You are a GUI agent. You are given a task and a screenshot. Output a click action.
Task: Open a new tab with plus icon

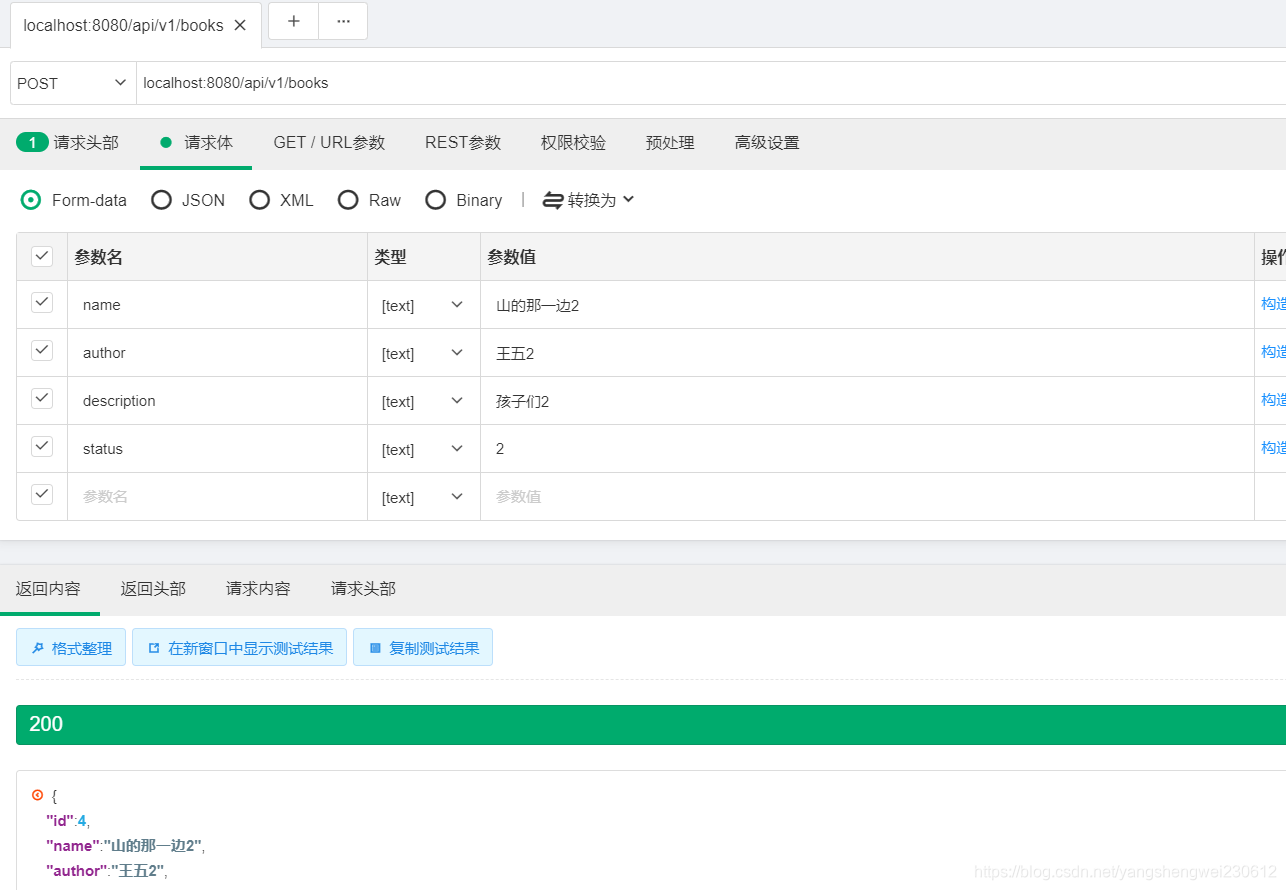pyautogui.click(x=294, y=21)
